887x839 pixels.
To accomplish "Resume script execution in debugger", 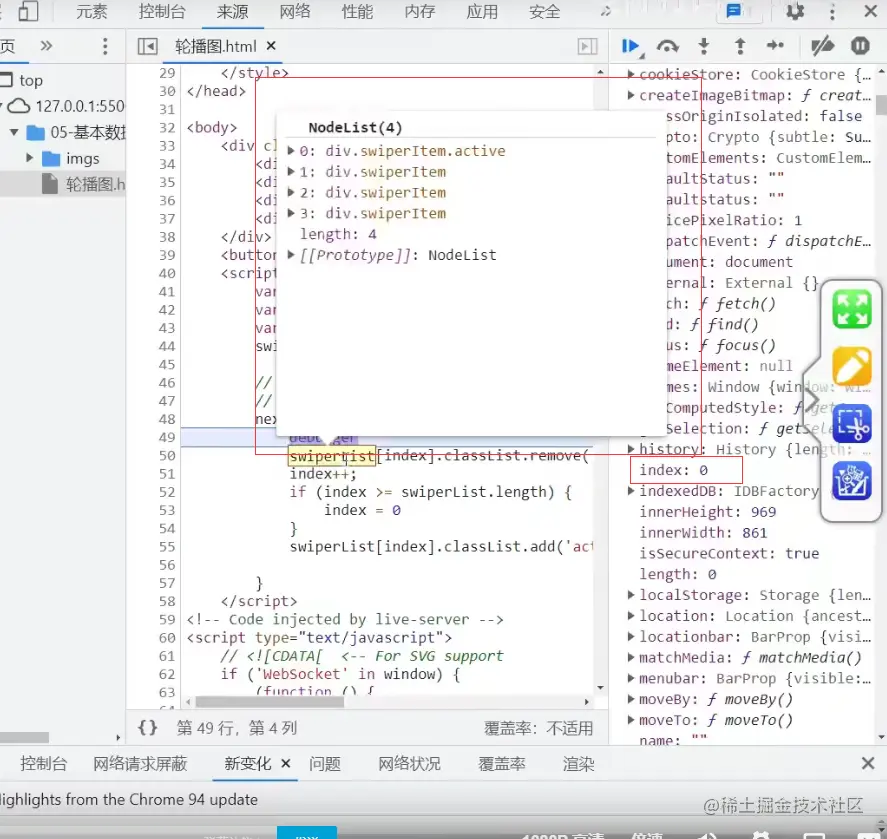I will point(630,46).
